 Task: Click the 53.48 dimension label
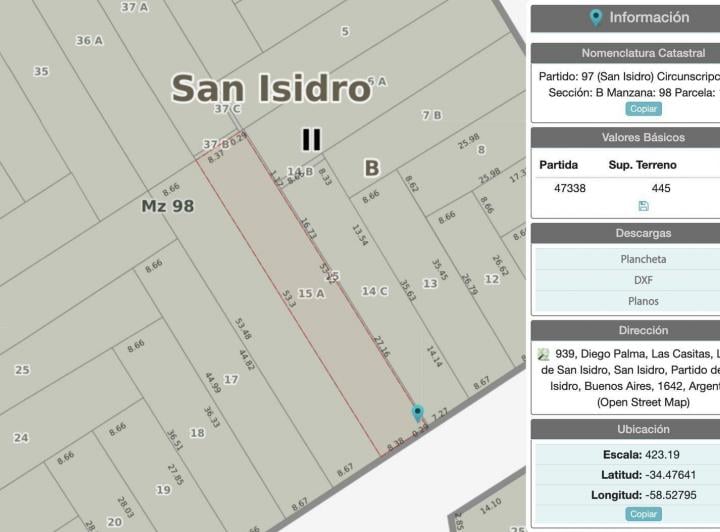tap(243, 329)
